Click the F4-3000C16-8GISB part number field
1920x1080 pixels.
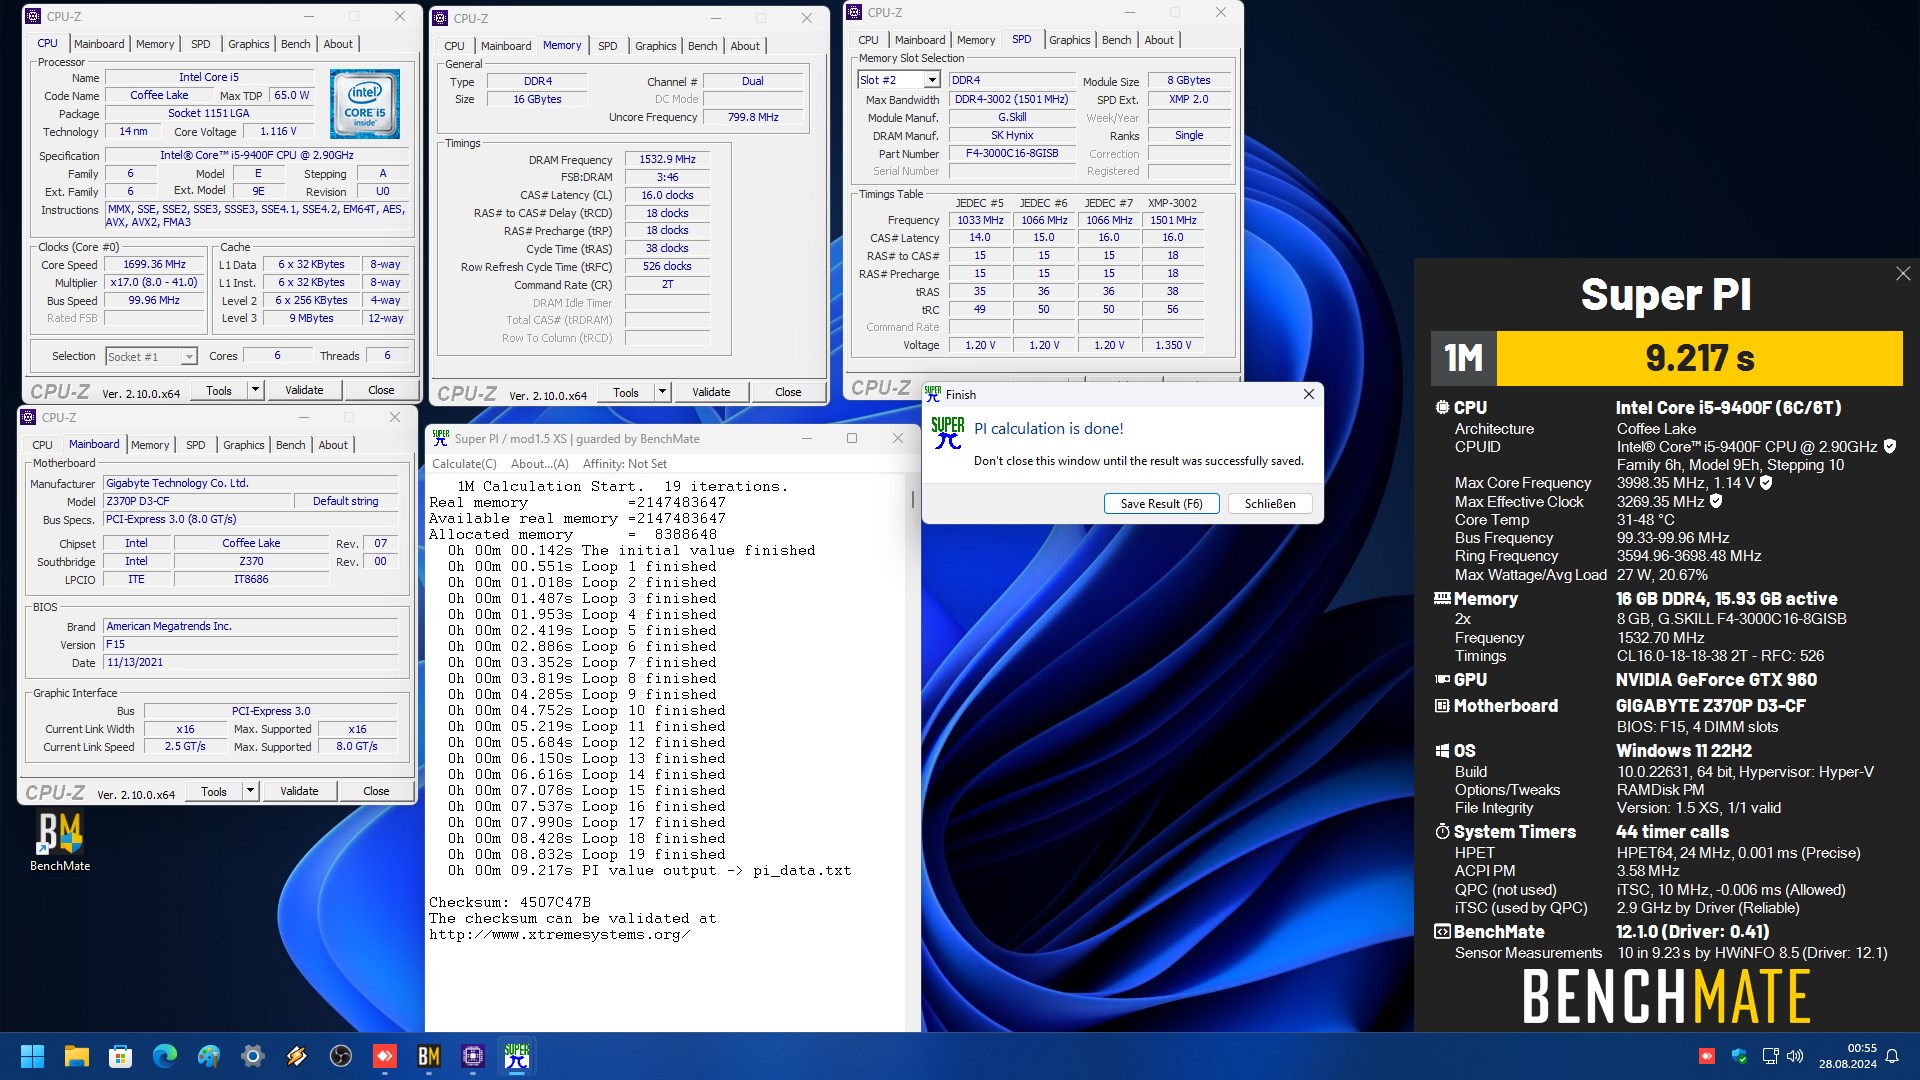coord(1012,153)
